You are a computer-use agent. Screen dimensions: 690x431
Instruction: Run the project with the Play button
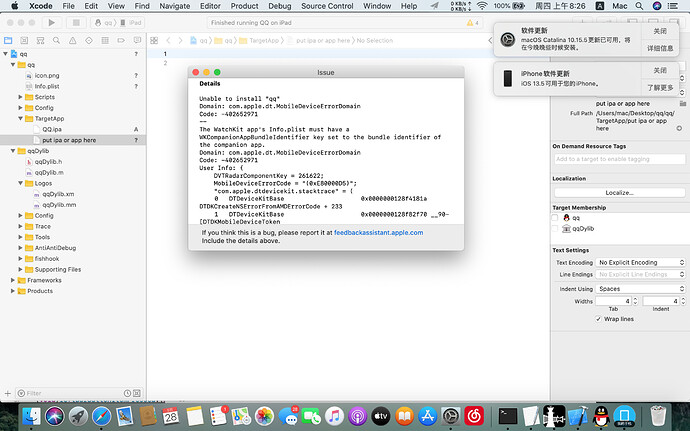pyautogui.click(x=51, y=22)
